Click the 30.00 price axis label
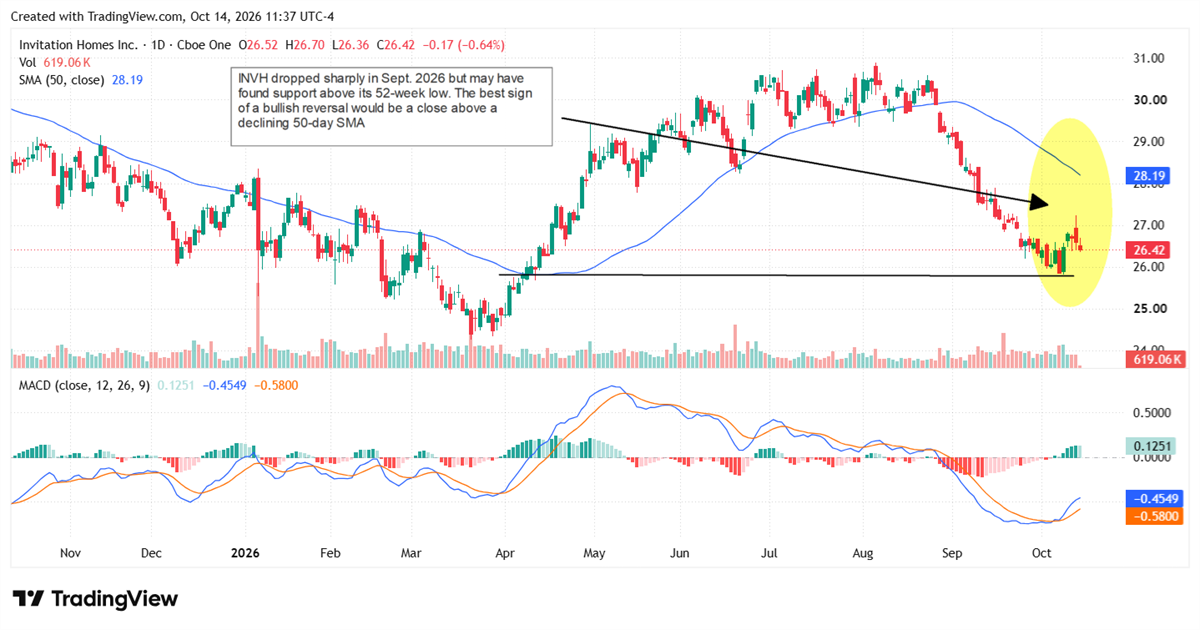1200x630 pixels. tap(1149, 100)
